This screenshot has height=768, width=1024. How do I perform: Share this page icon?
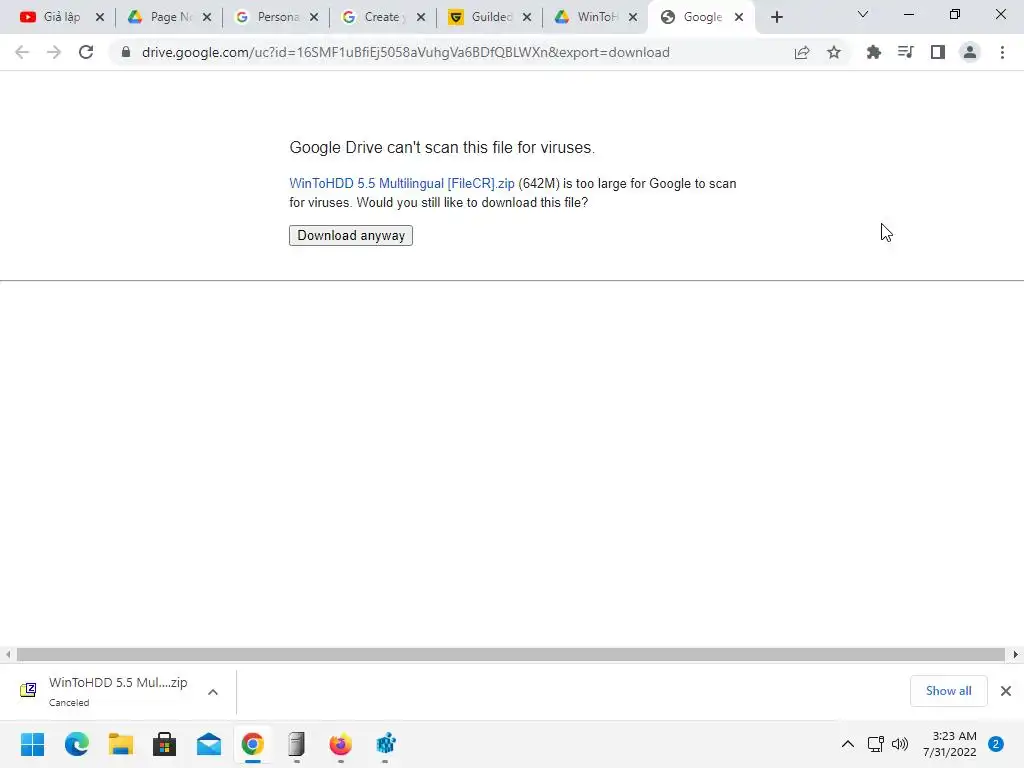coord(802,52)
